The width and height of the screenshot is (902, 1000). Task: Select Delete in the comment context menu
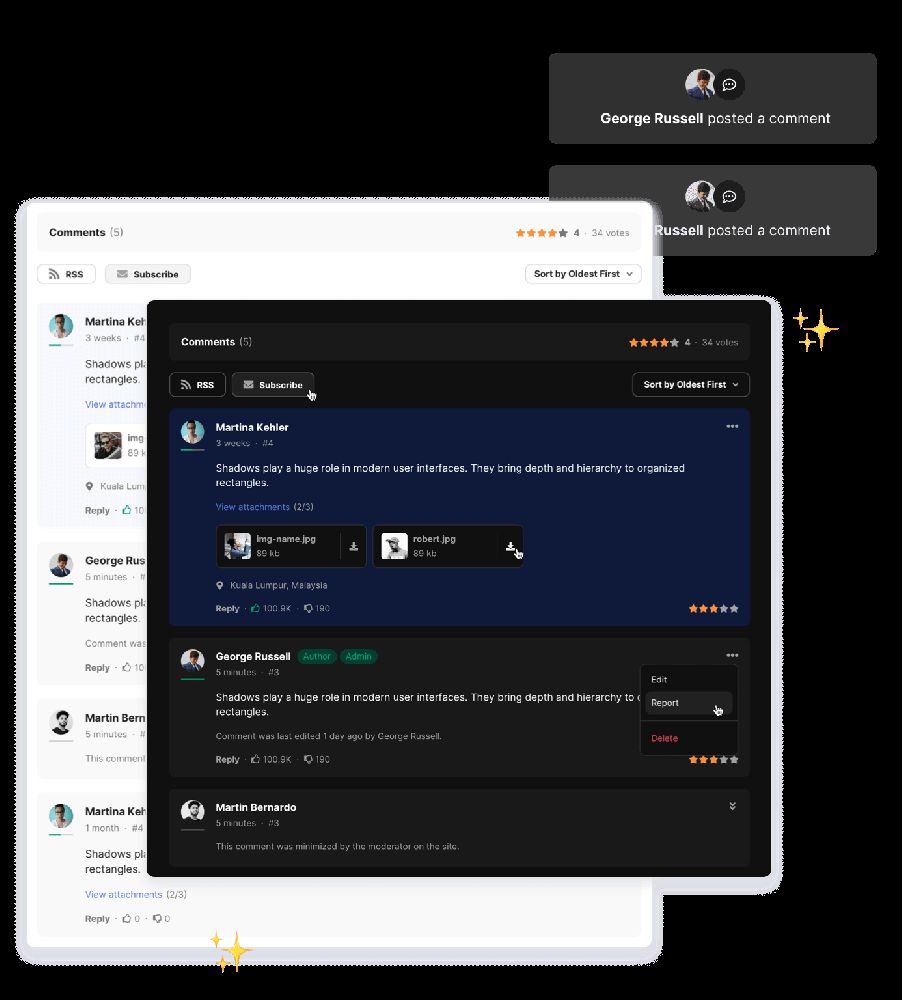[665, 738]
